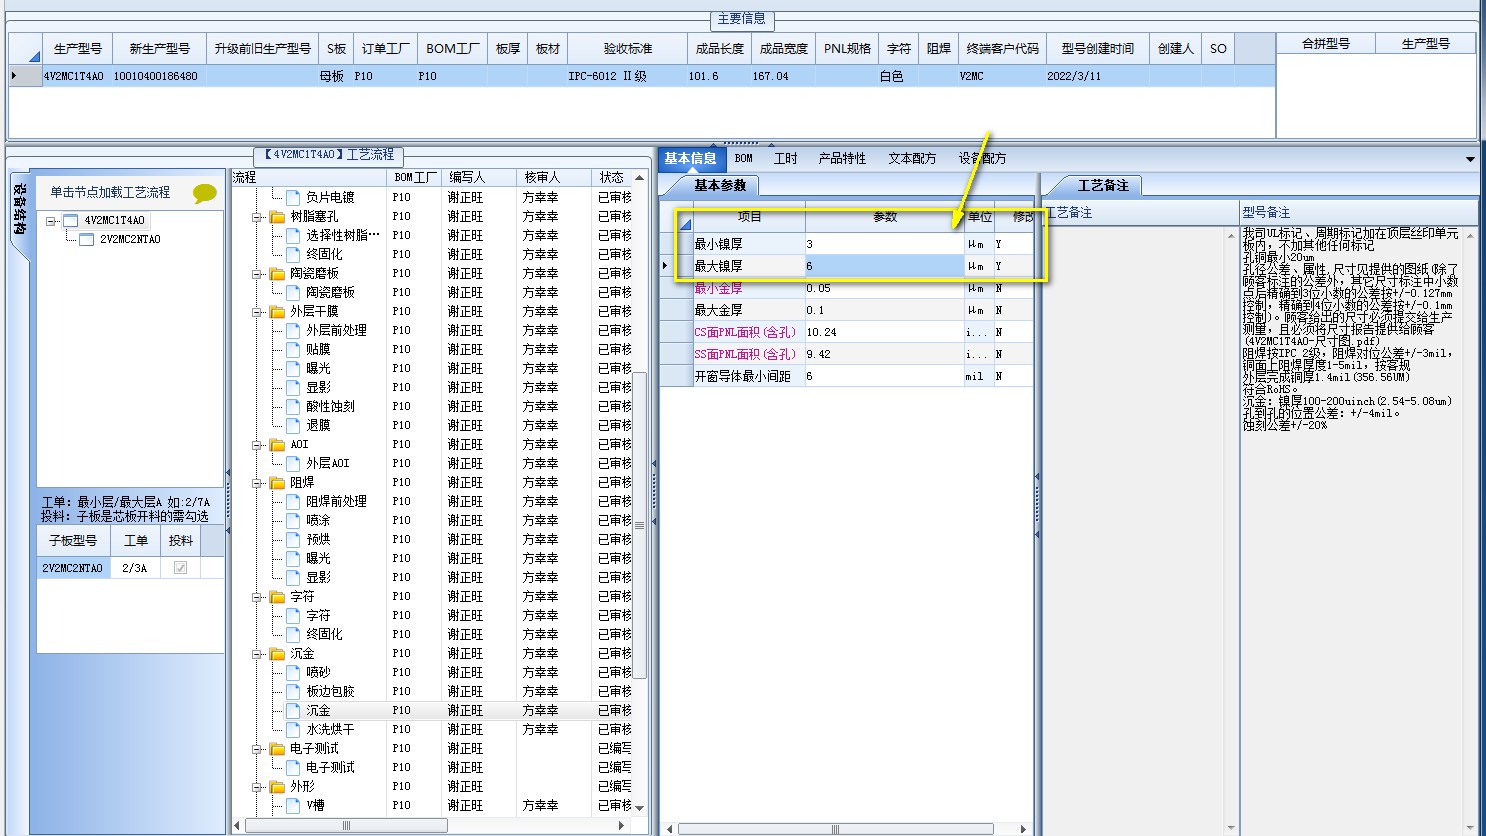Image resolution: width=1486 pixels, height=836 pixels.
Task: Click the 外层AOI document icon
Action: tap(293, 463)
